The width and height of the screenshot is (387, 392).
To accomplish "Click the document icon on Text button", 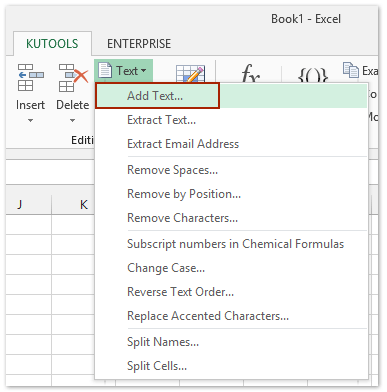I will (105, 70).
